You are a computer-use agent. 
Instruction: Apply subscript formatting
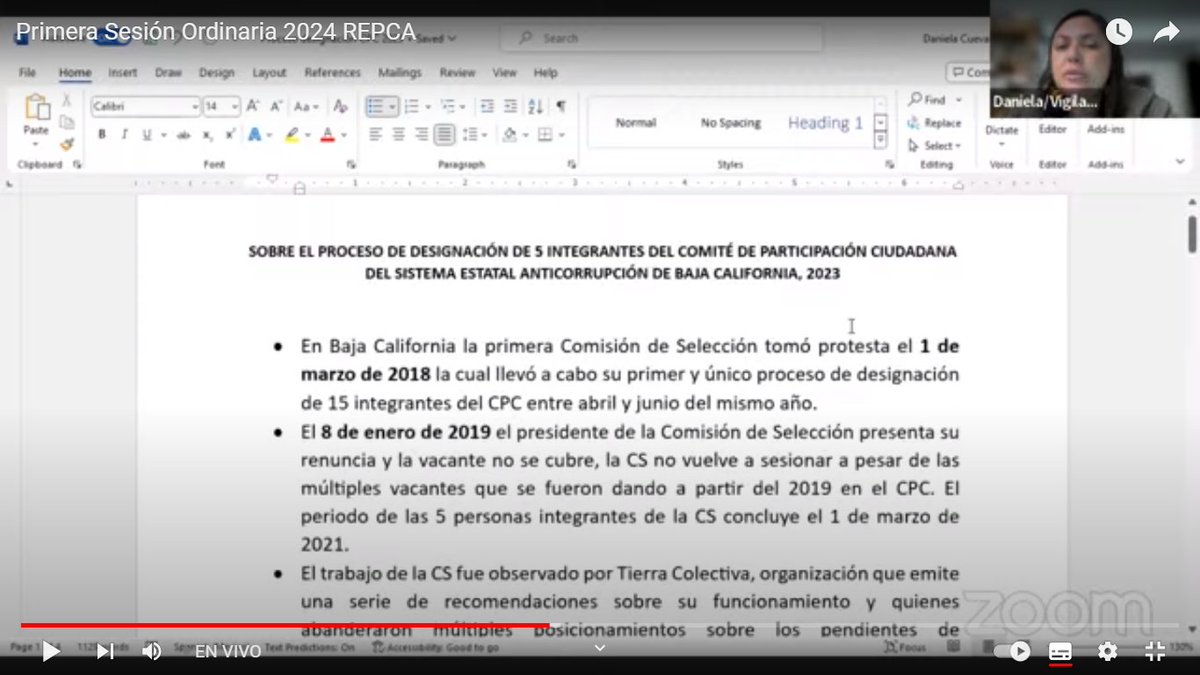tap(207, 135)
